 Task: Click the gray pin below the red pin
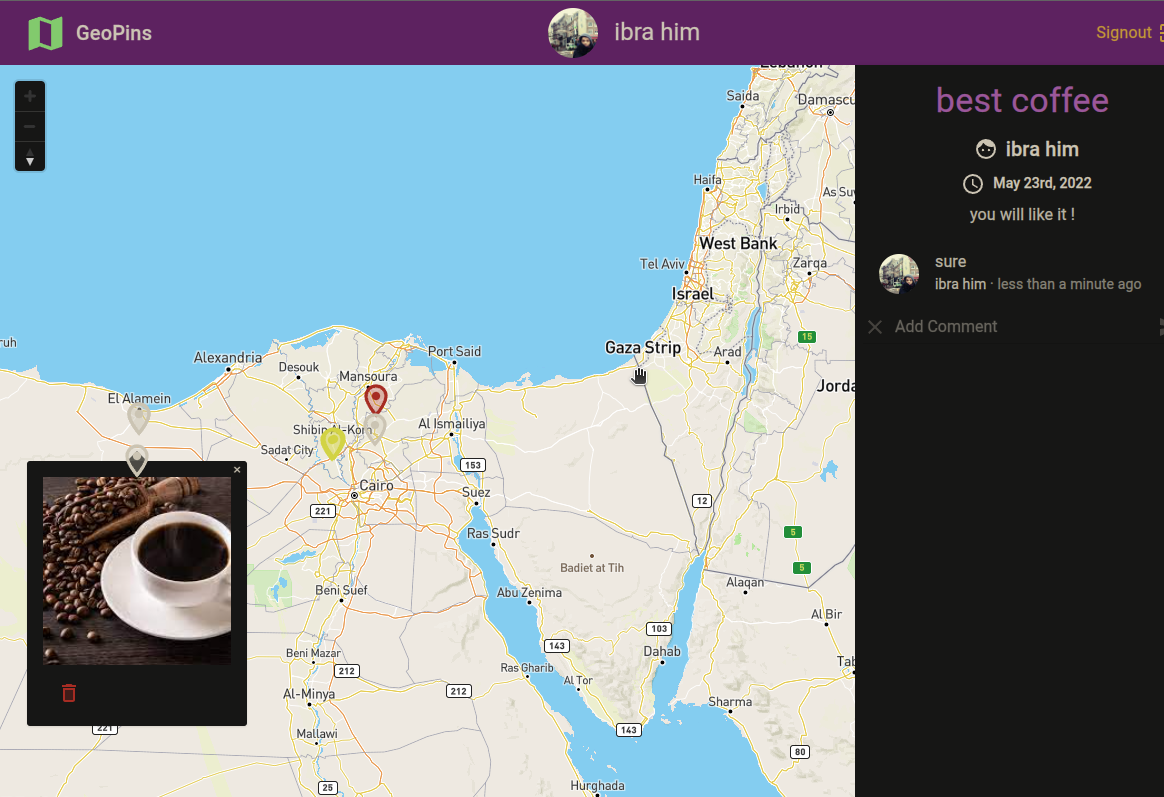pyautogui.click(x=375, y=429)
